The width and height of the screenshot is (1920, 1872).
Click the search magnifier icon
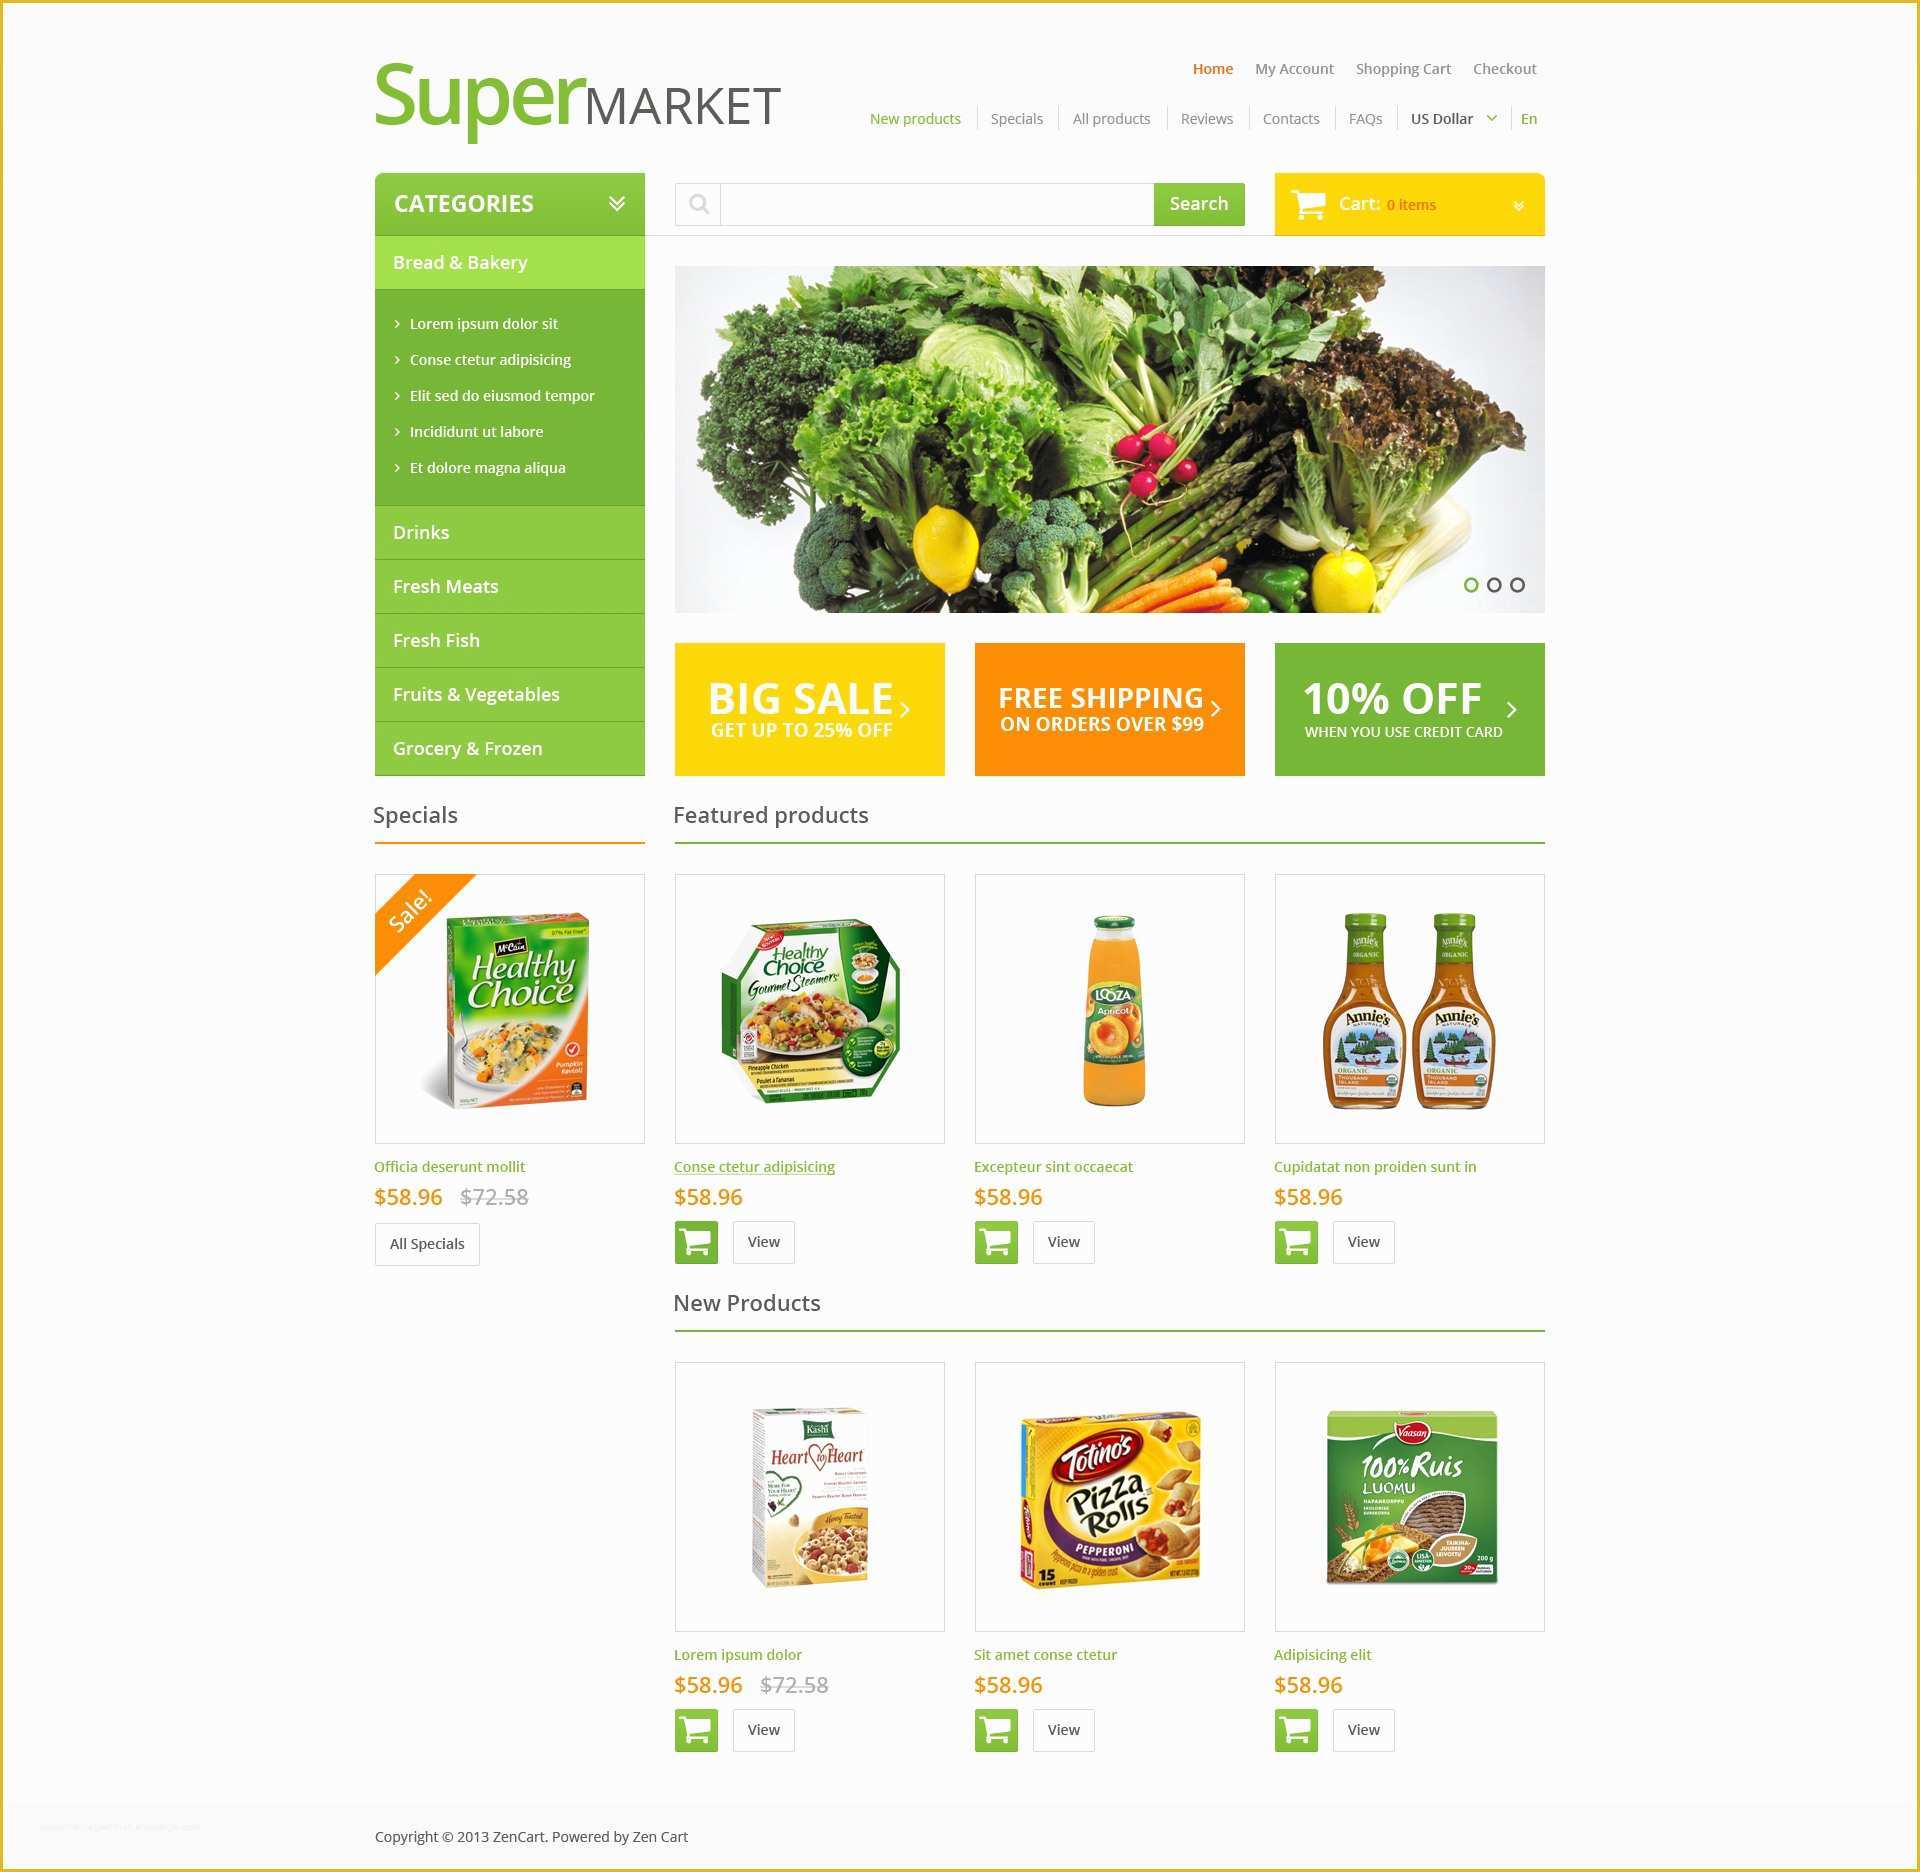point(698,202)
